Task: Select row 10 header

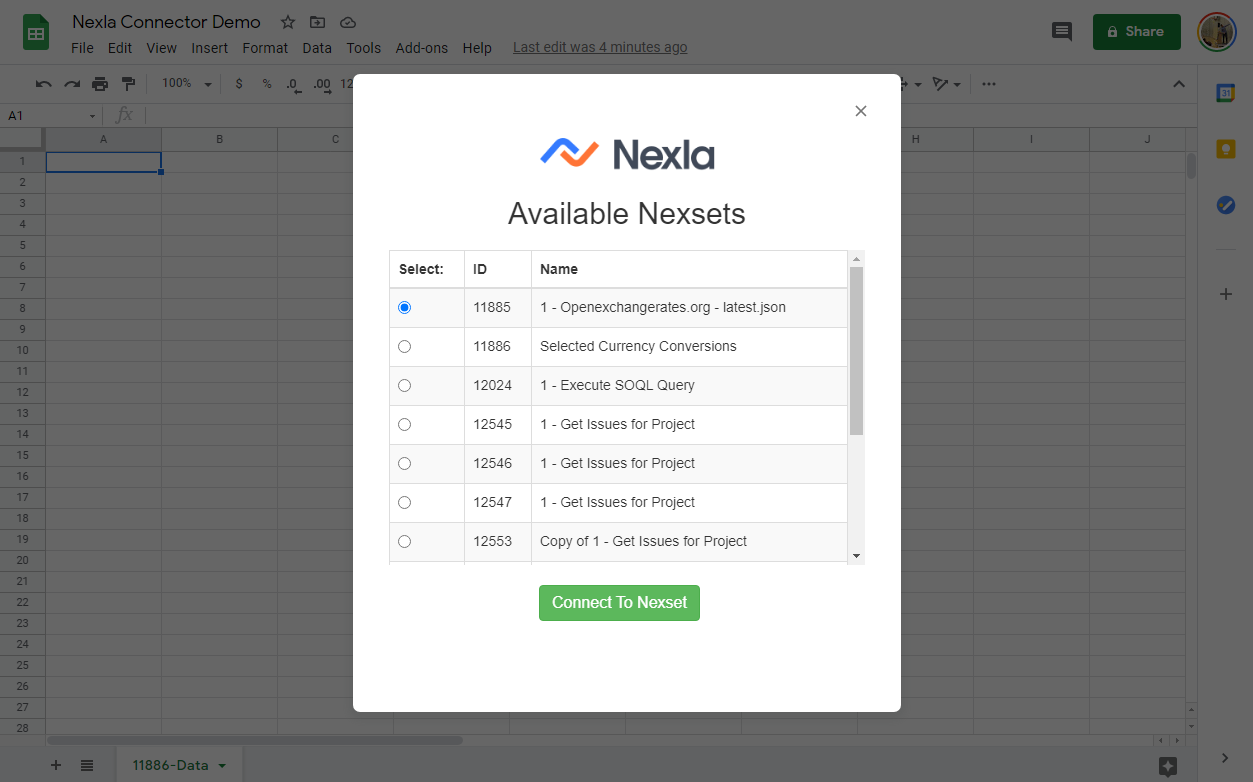Action: [x=22, y=350]
